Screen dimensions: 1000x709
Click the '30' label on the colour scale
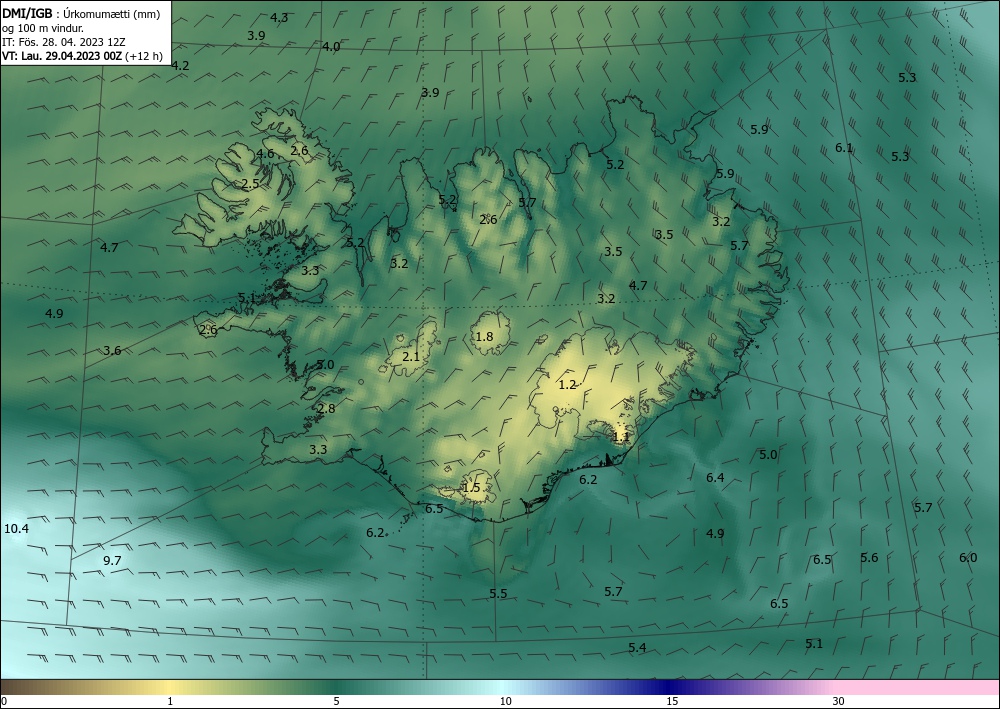pos(839,702)
